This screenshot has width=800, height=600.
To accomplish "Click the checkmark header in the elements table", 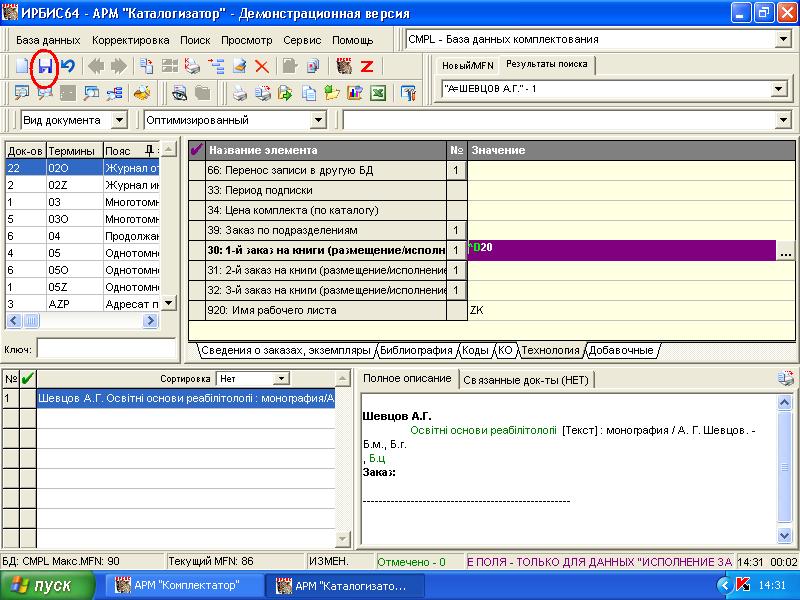I will pos(196,150).
